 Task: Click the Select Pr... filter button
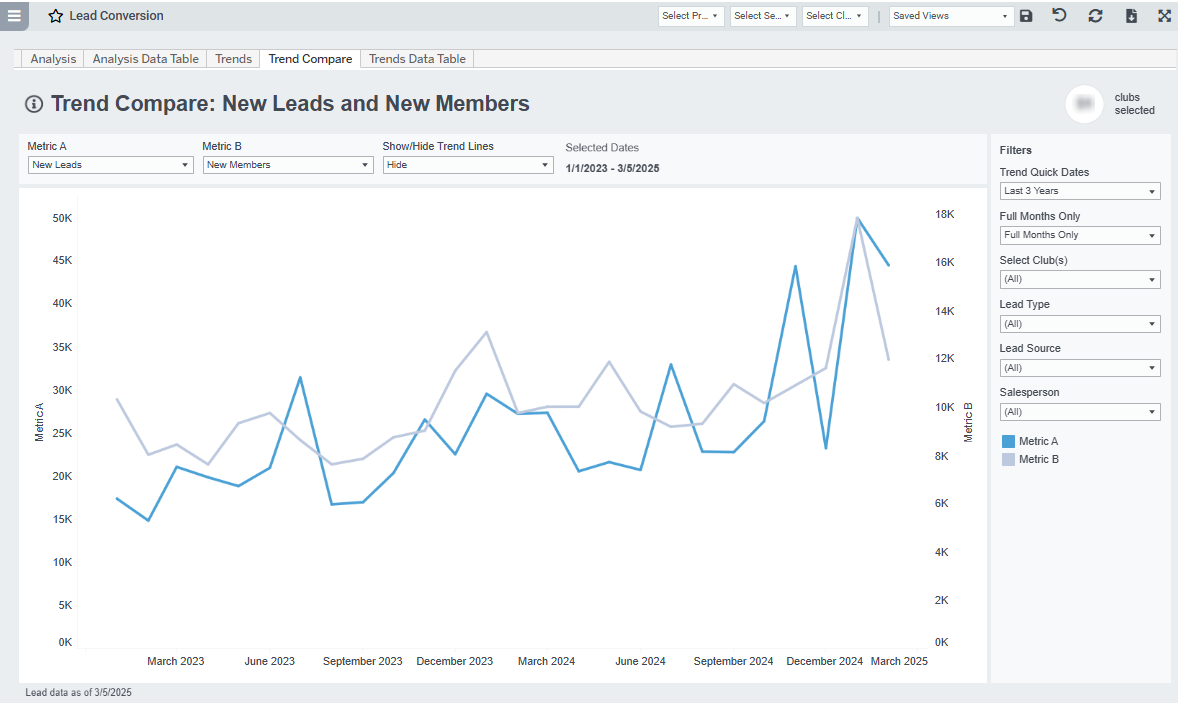tap(691, 16)
